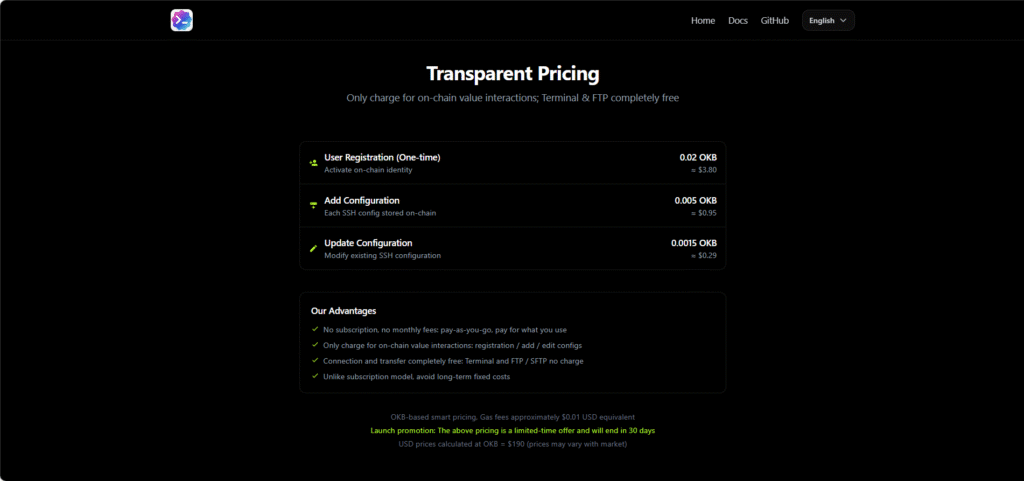Click the 0.02 OKB price

(698, 157)
